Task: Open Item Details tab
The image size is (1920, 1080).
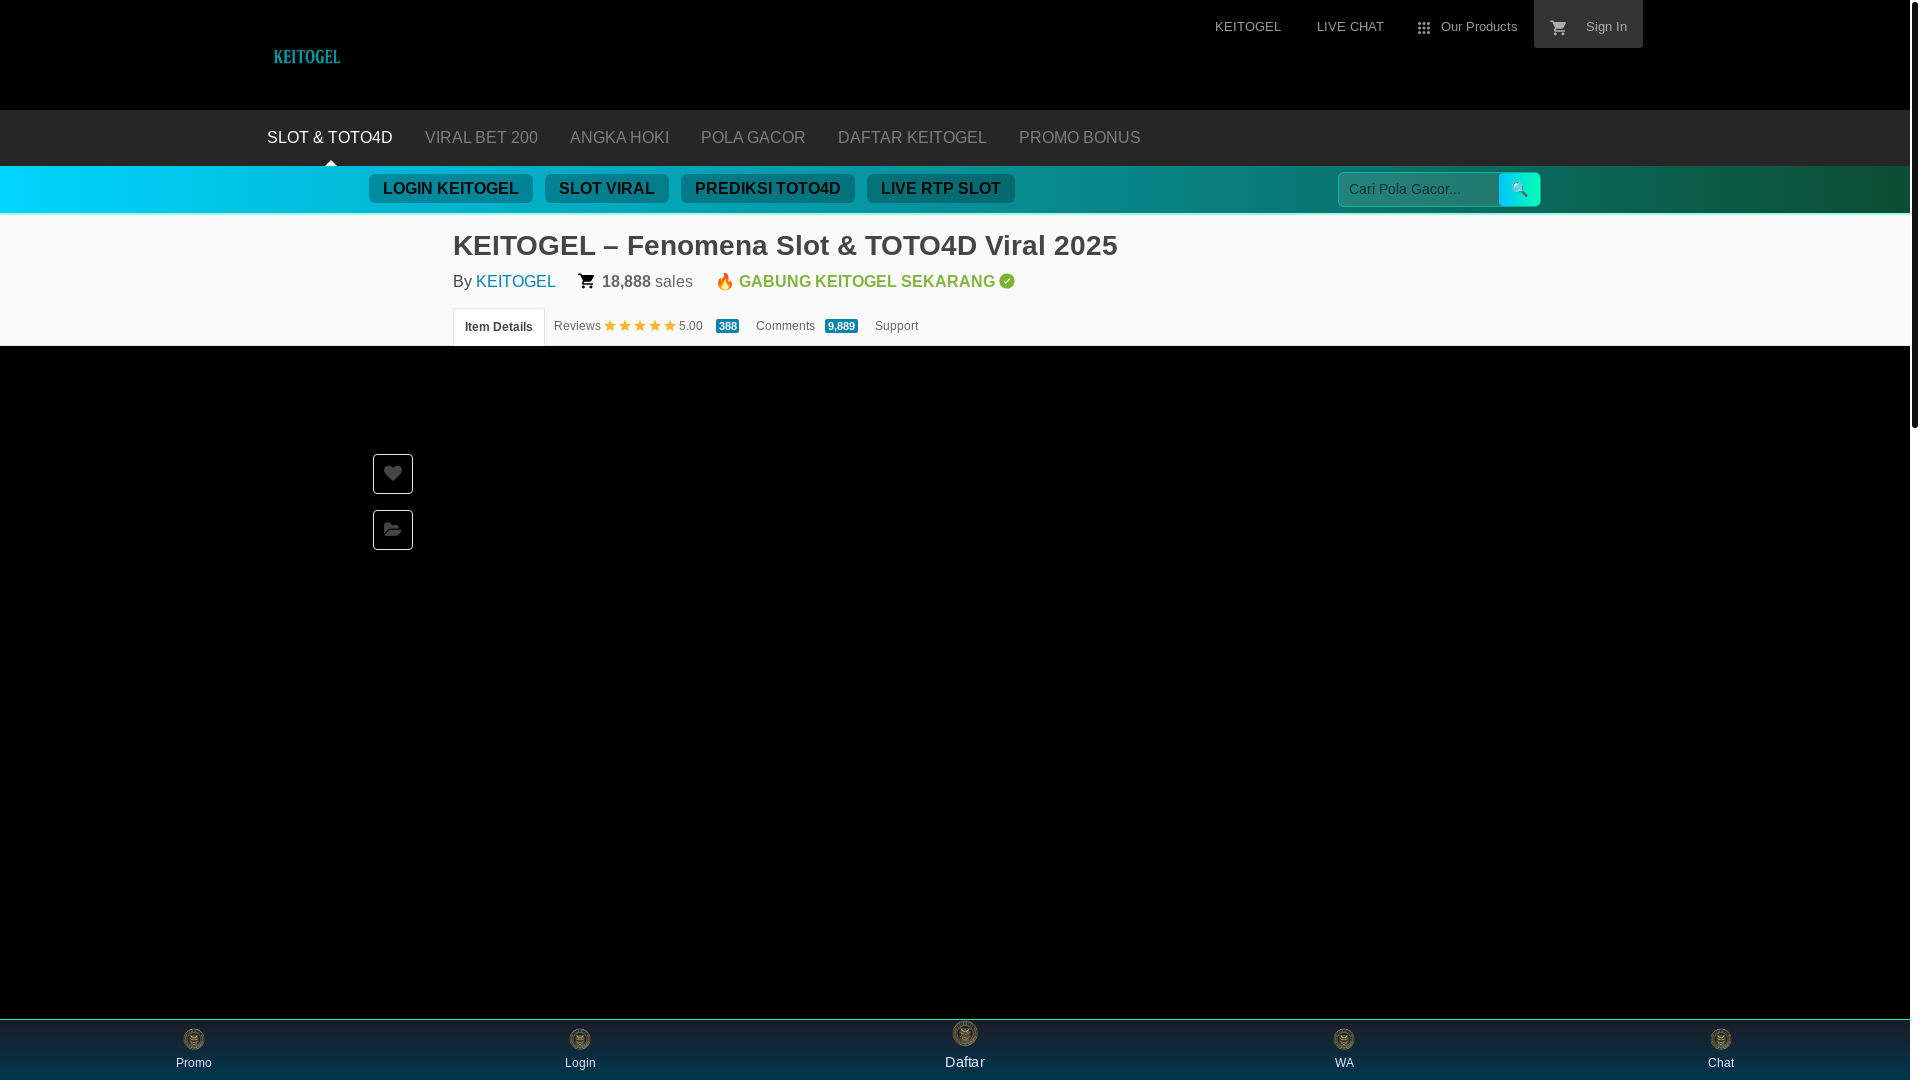Action: coord(498,327)
